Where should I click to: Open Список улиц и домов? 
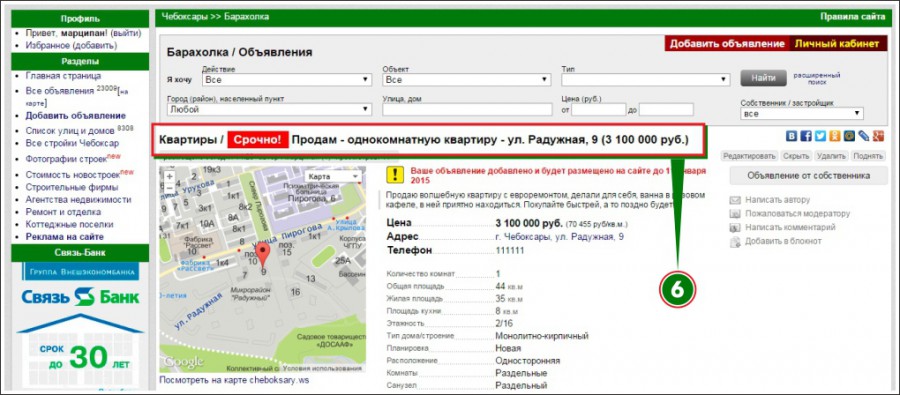[71, 131]
